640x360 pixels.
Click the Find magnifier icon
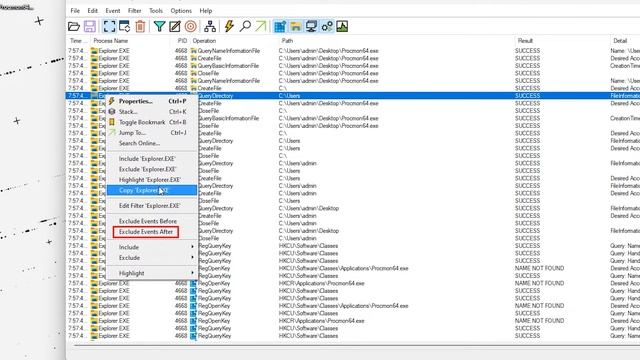pos(245,27)
